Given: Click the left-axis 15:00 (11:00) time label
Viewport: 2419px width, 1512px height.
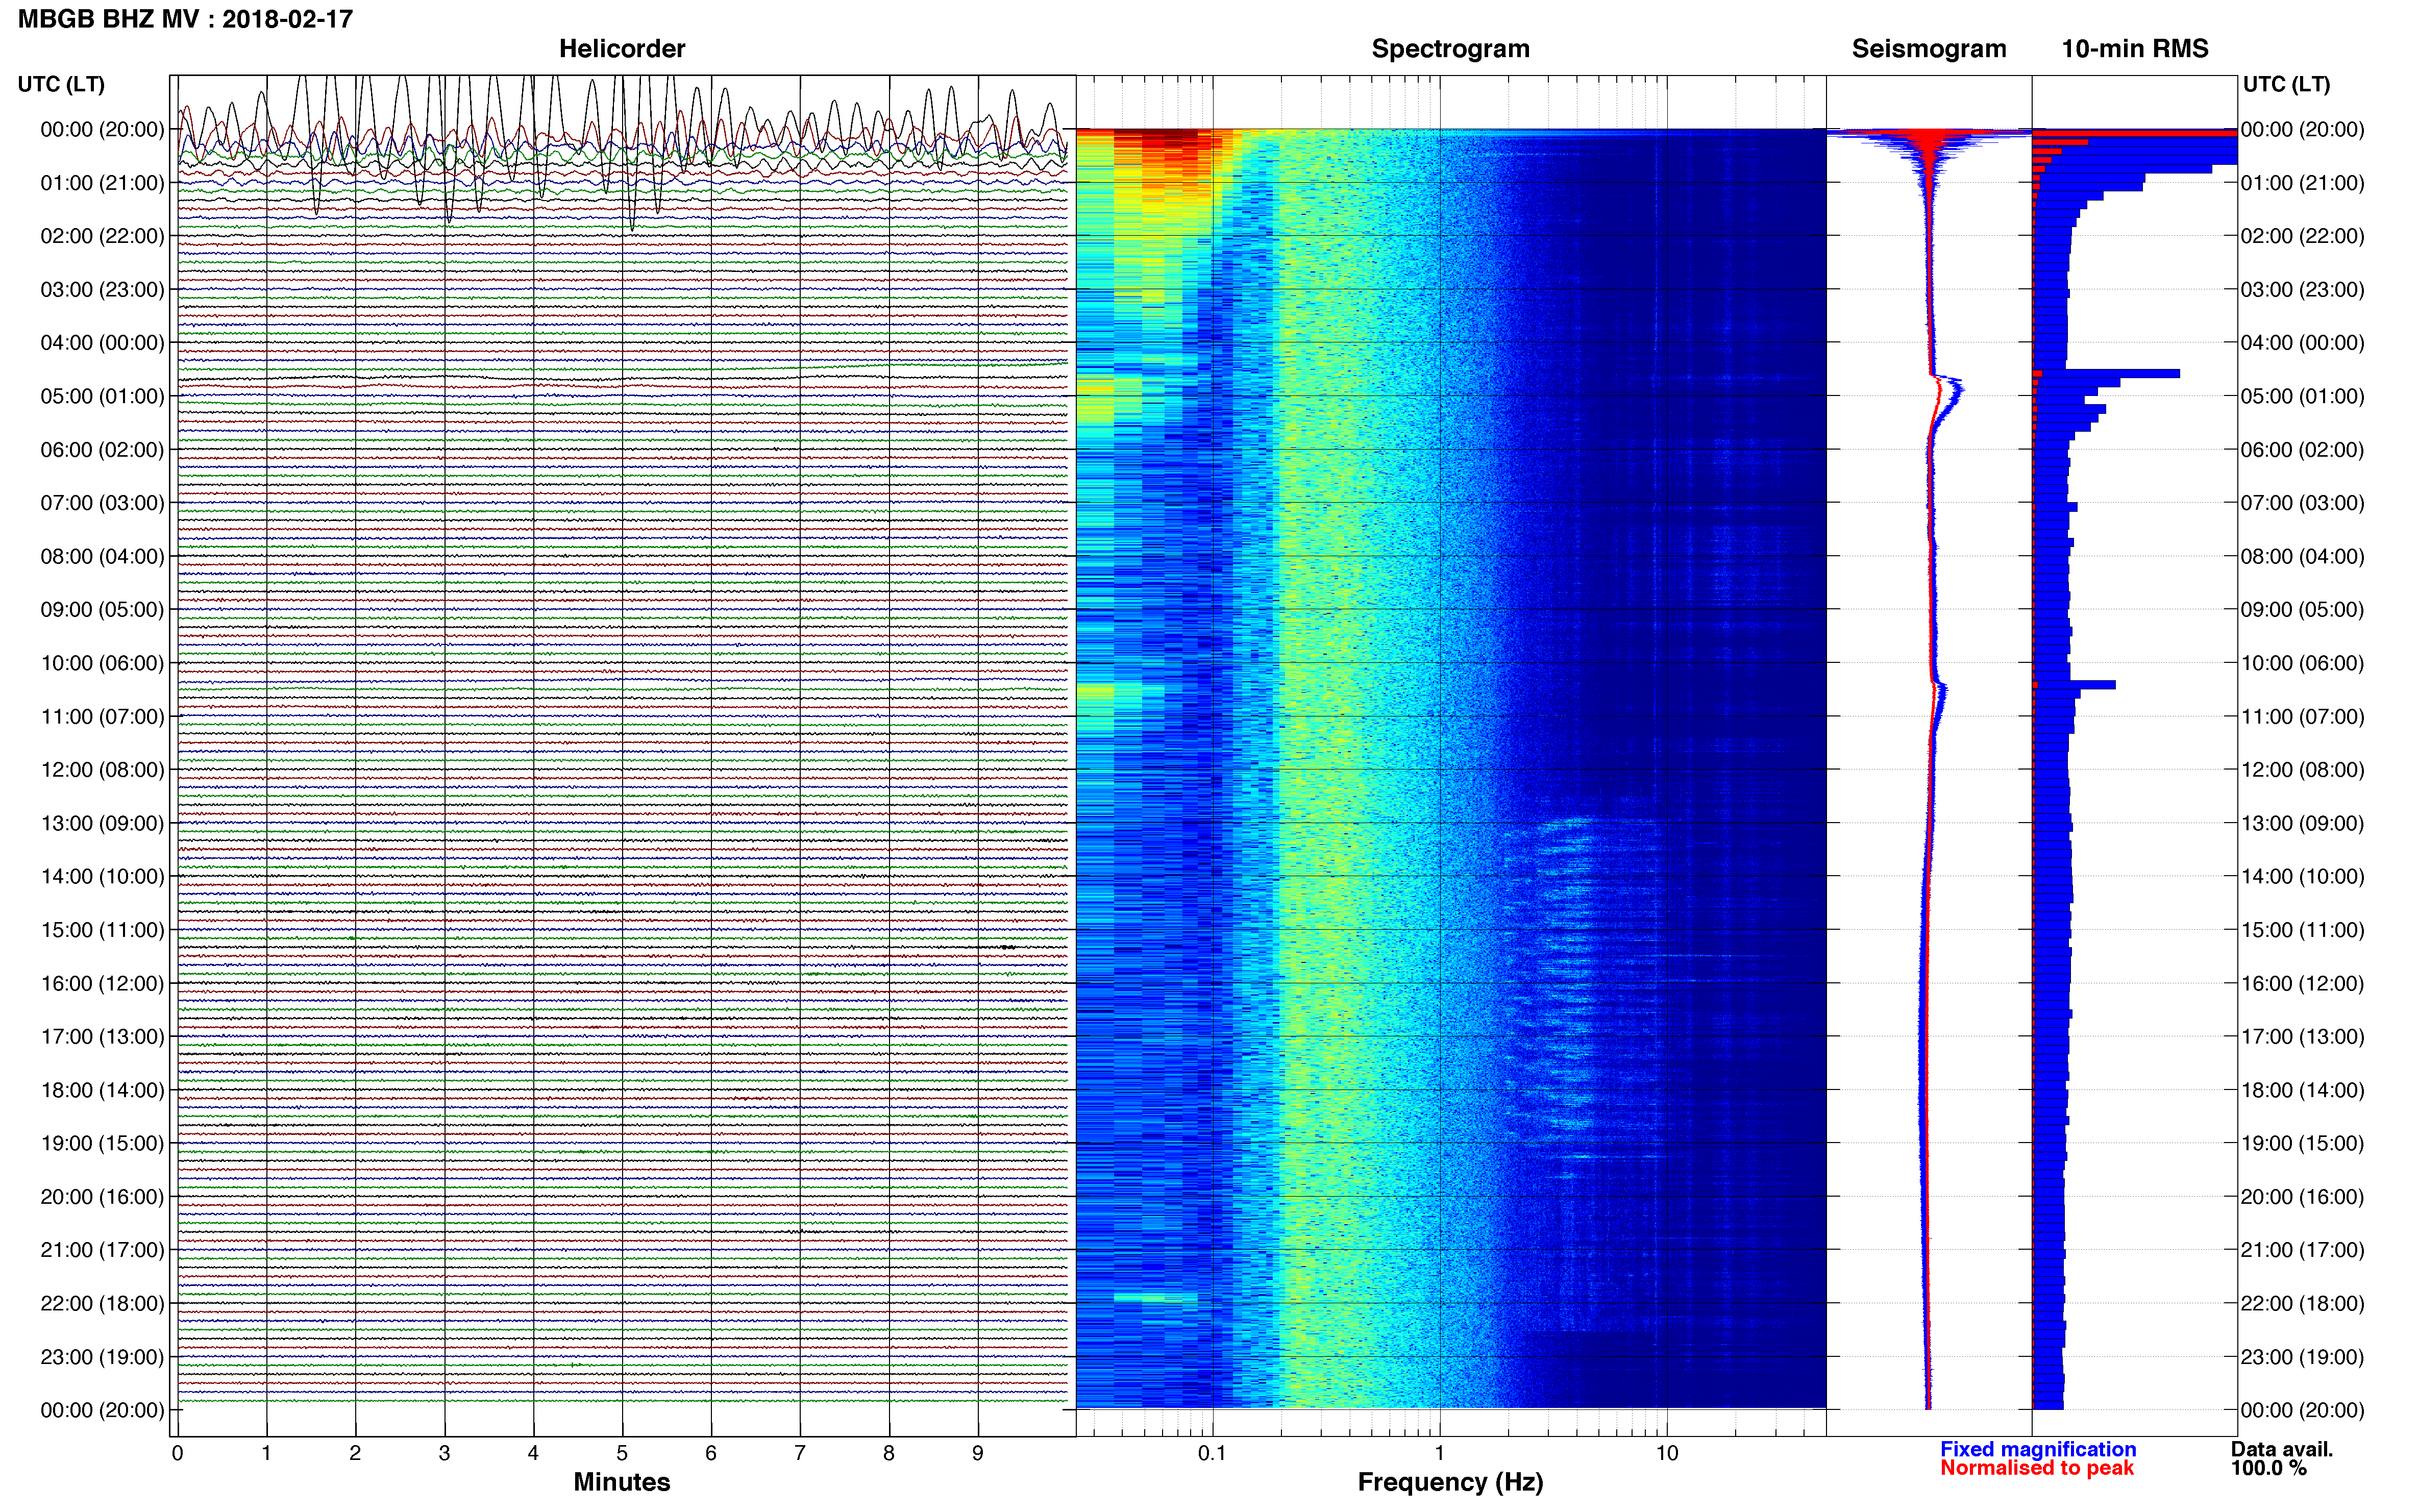Looking at the screenshot, I should click(102, 930).
